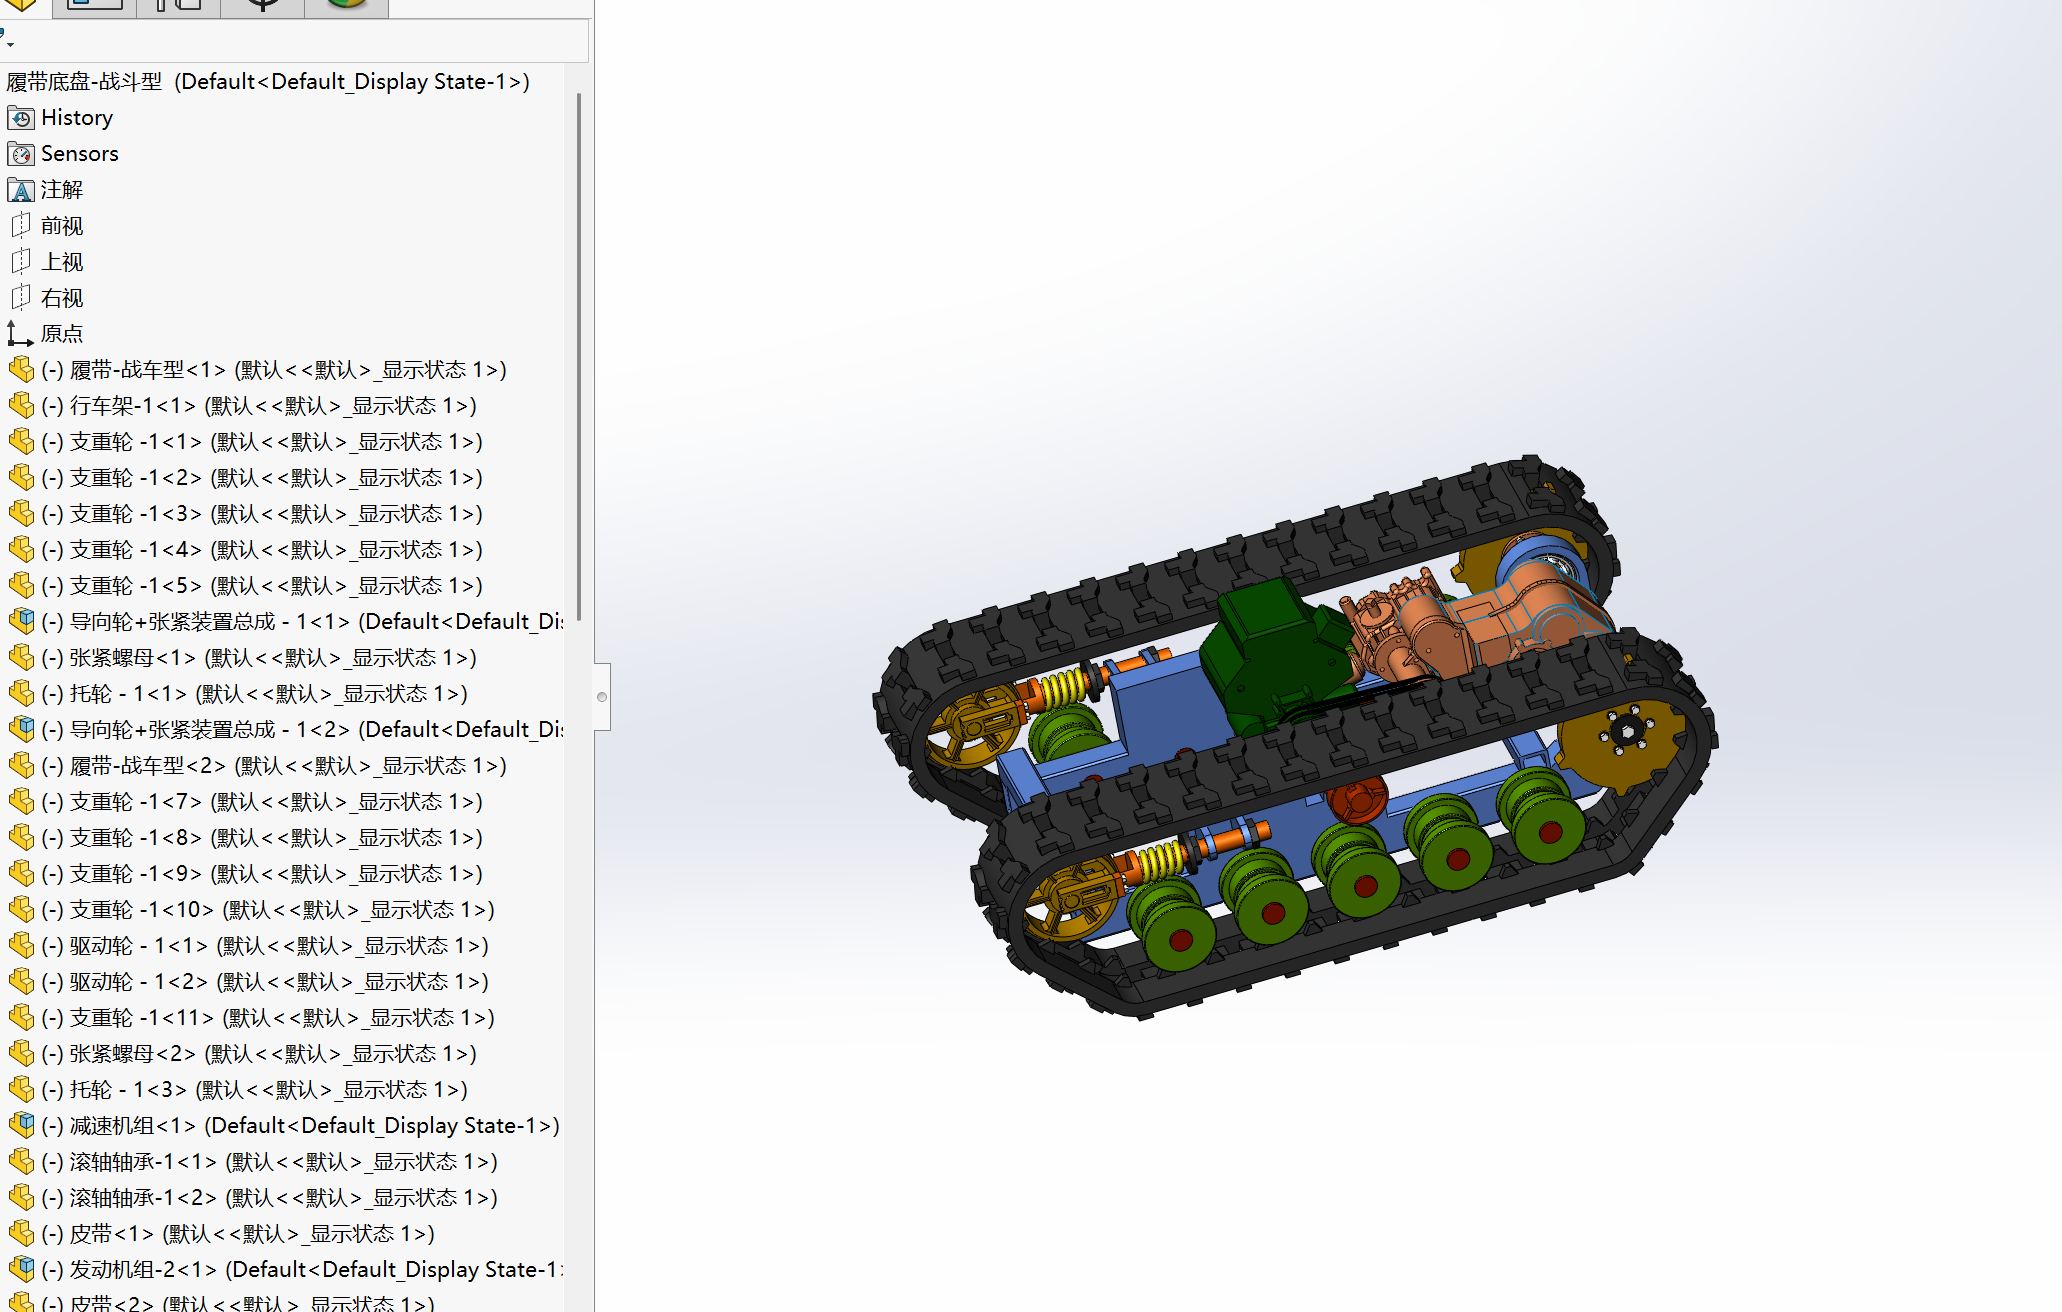
Task: Select 张紧螺母<1> component
Action: coord(259,658)
